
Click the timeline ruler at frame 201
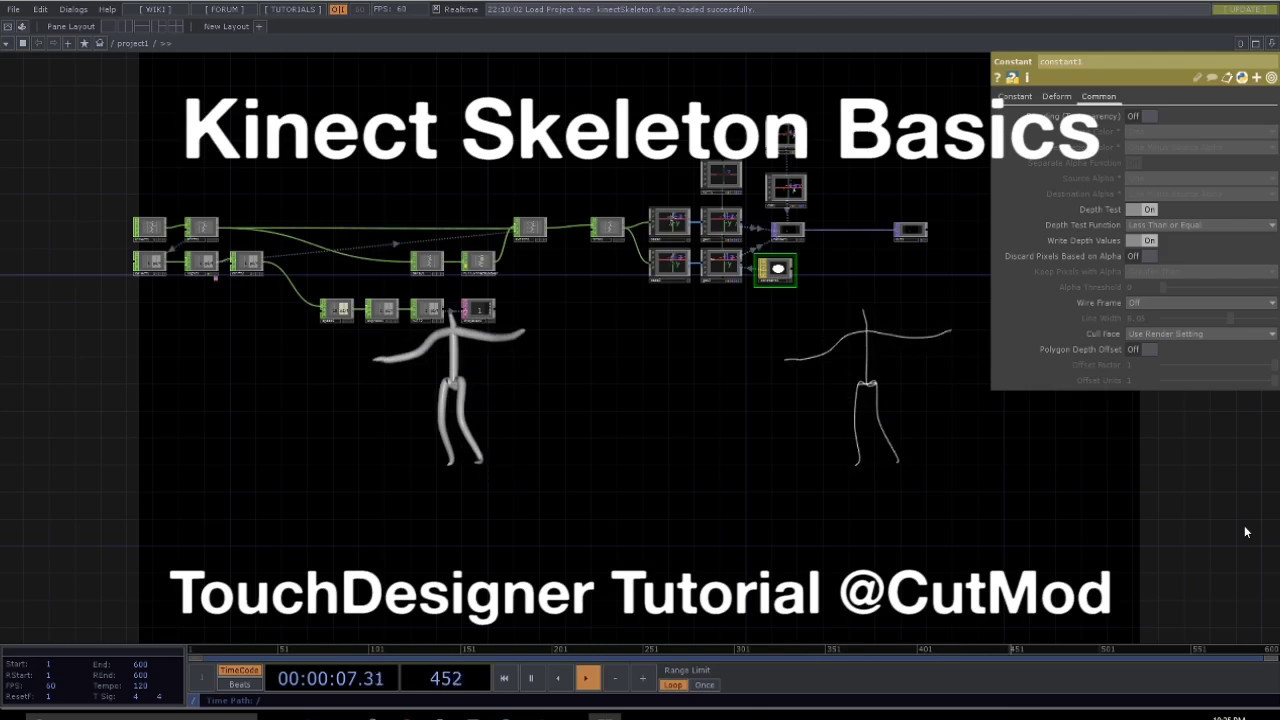[x=560, y=649]
